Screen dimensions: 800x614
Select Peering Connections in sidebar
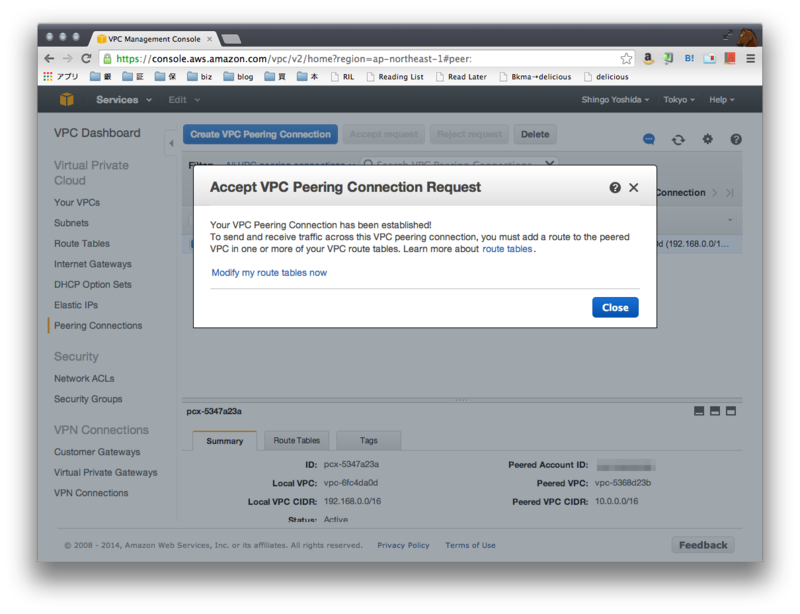[x=98, y=326]
